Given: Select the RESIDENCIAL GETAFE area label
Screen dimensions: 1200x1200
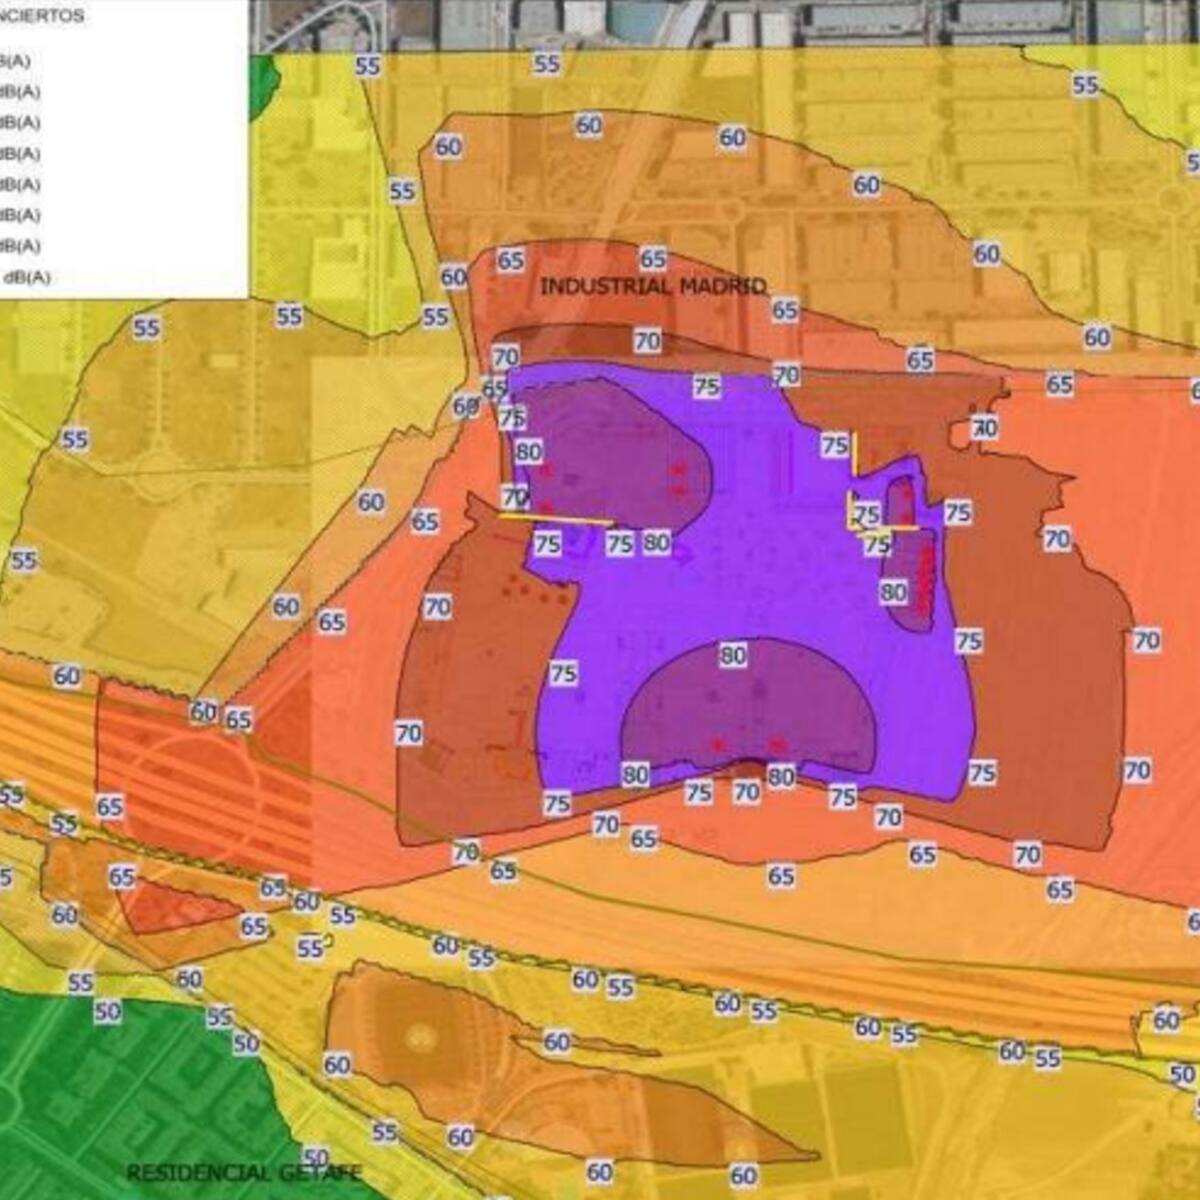Looking at the screenshot, I should point(243,1173).
